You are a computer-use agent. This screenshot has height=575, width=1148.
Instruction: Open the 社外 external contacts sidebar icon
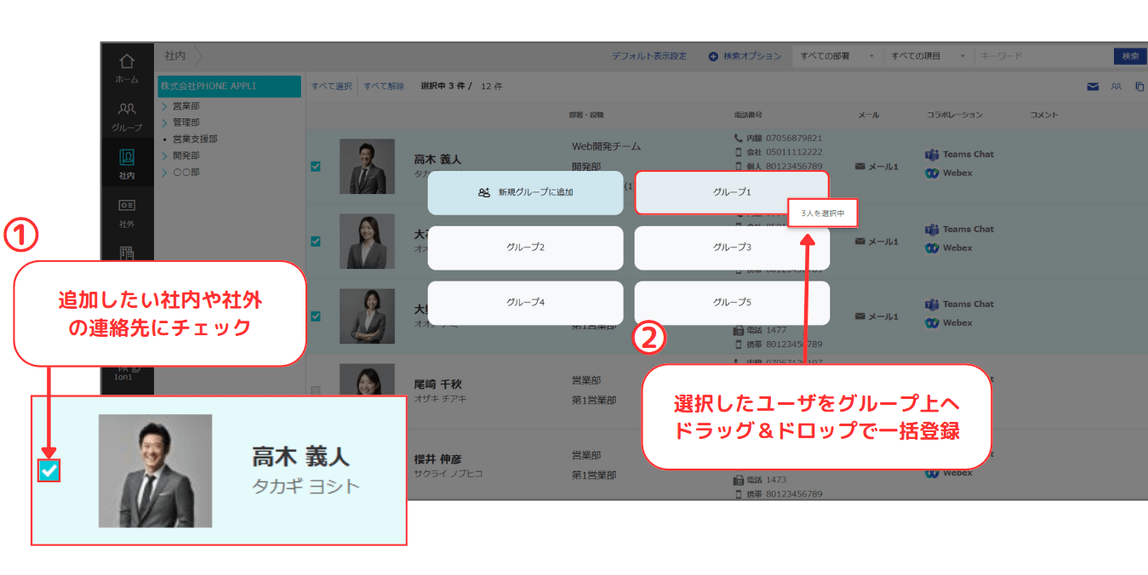tap(127, 213)
